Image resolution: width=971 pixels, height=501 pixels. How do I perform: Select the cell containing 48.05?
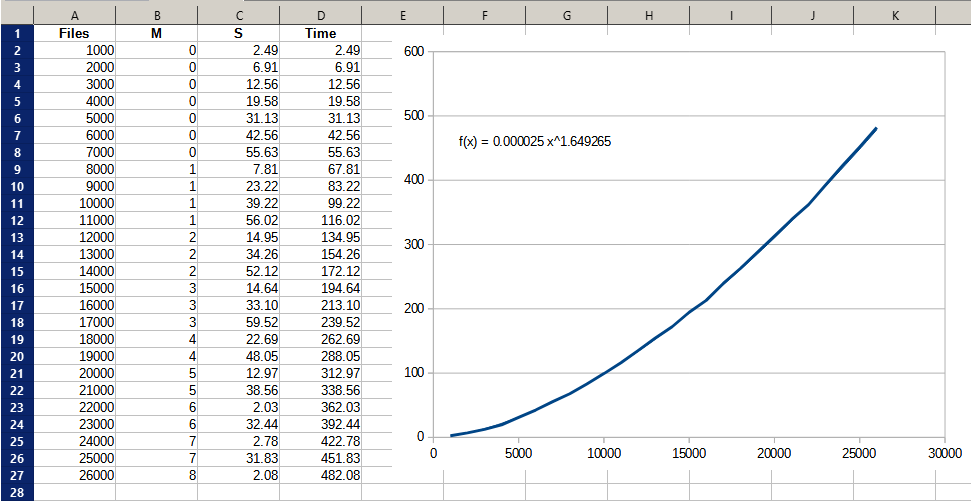click(238, 356)
